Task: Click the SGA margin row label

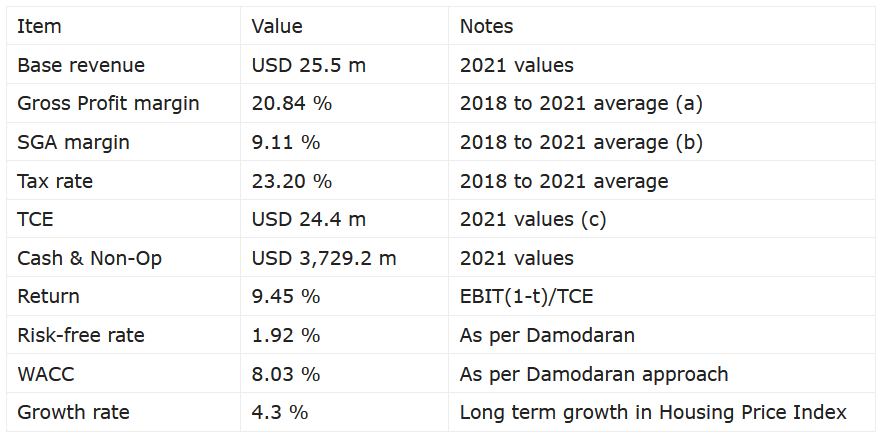Action: tap(73, 143)
